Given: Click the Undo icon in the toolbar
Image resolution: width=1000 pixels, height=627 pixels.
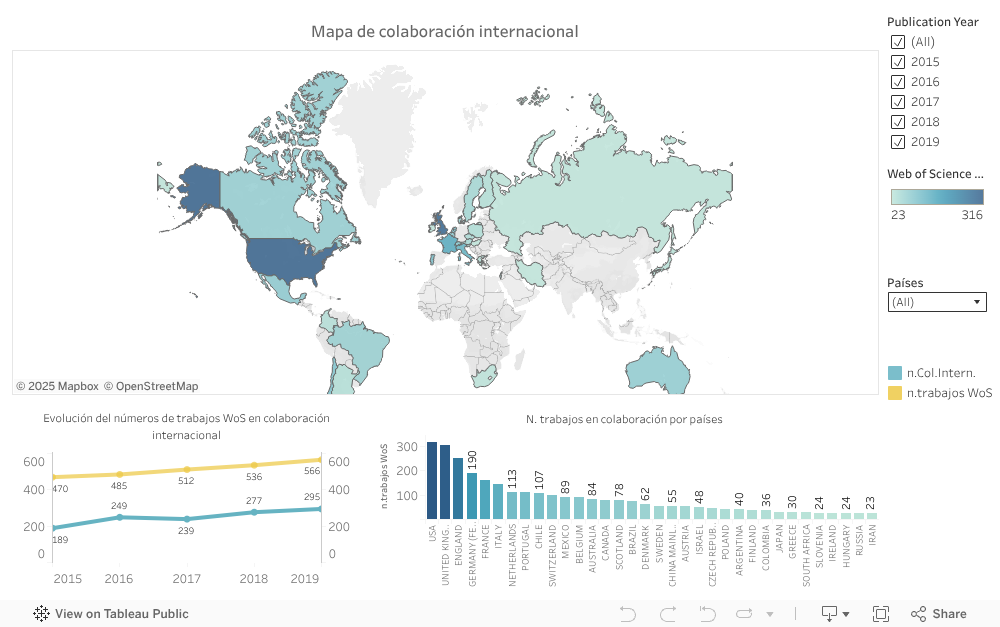Looking at the screenshot, I should [x=628, y=614].
